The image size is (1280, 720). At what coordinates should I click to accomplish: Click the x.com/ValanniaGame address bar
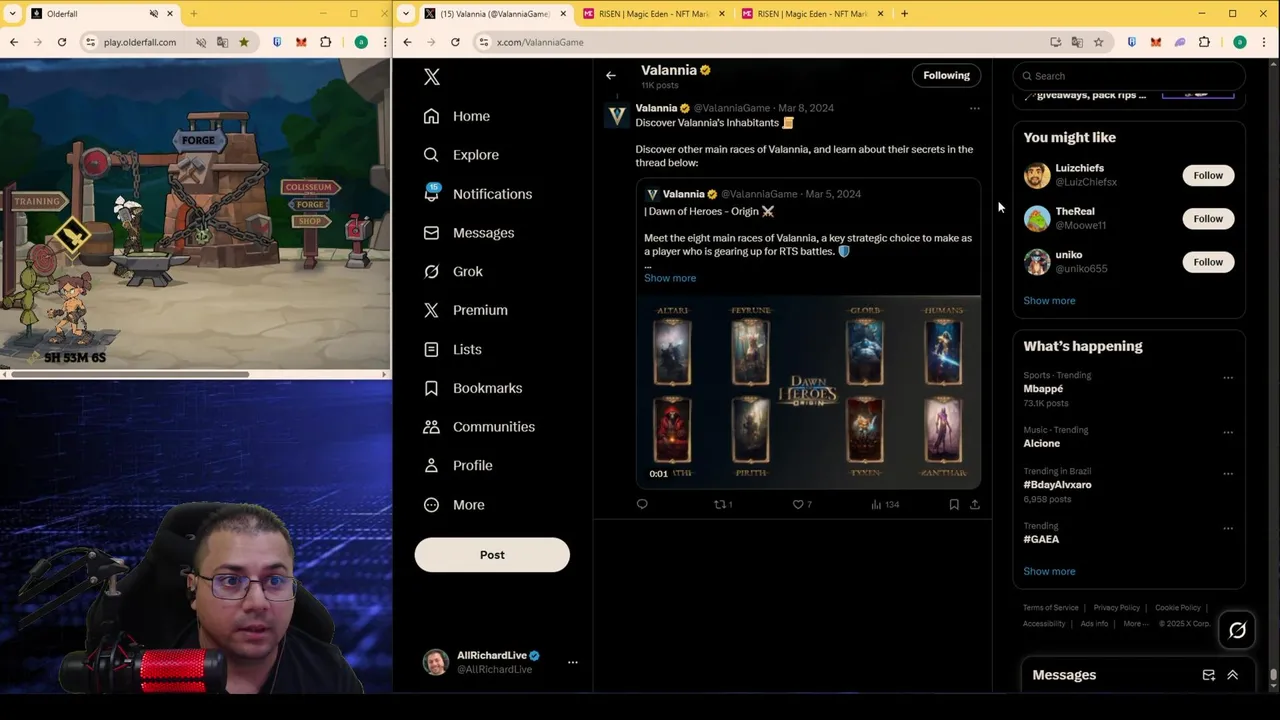coord(760,42)
